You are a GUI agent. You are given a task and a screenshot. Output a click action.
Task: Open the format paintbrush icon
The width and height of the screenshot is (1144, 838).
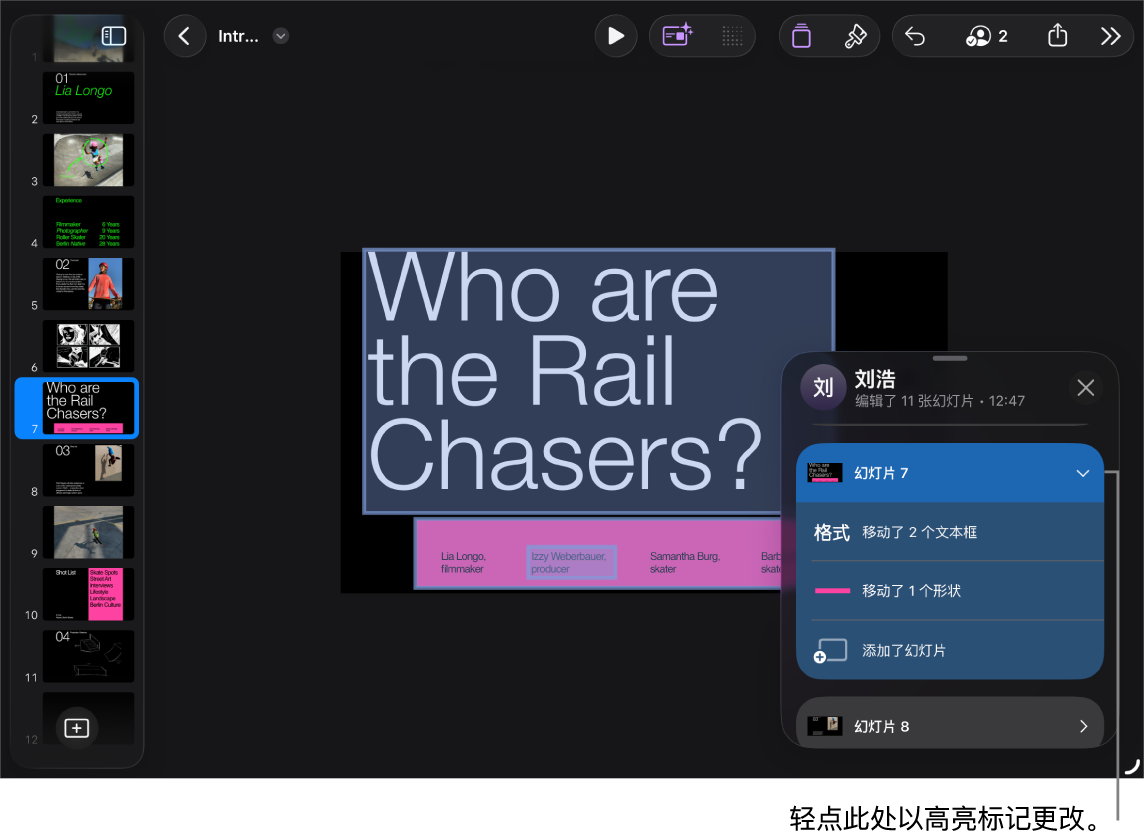click(855, 36)
